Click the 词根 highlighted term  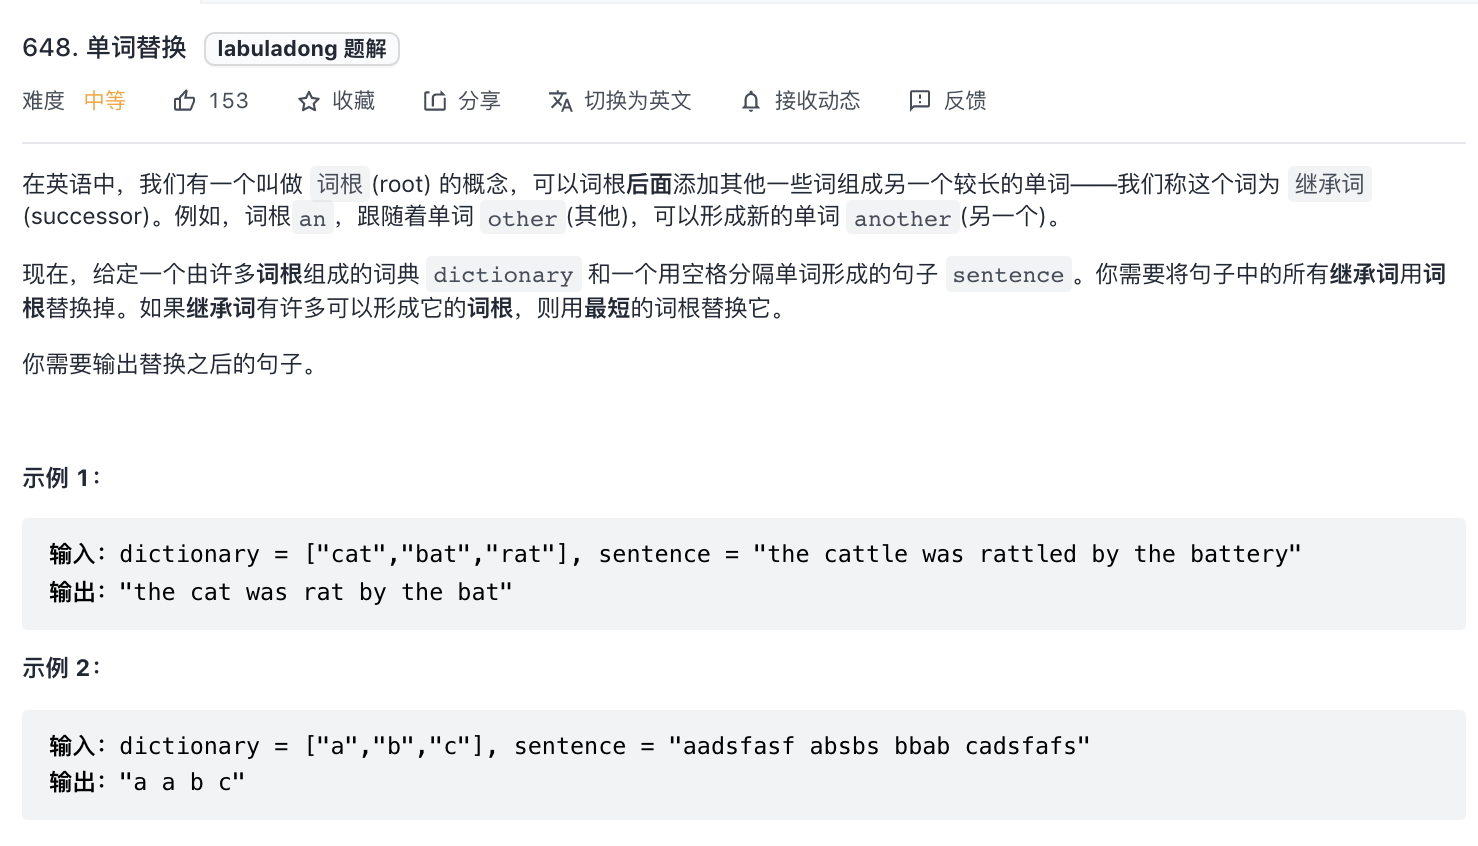pyautogui.click(x=340, y=184)
